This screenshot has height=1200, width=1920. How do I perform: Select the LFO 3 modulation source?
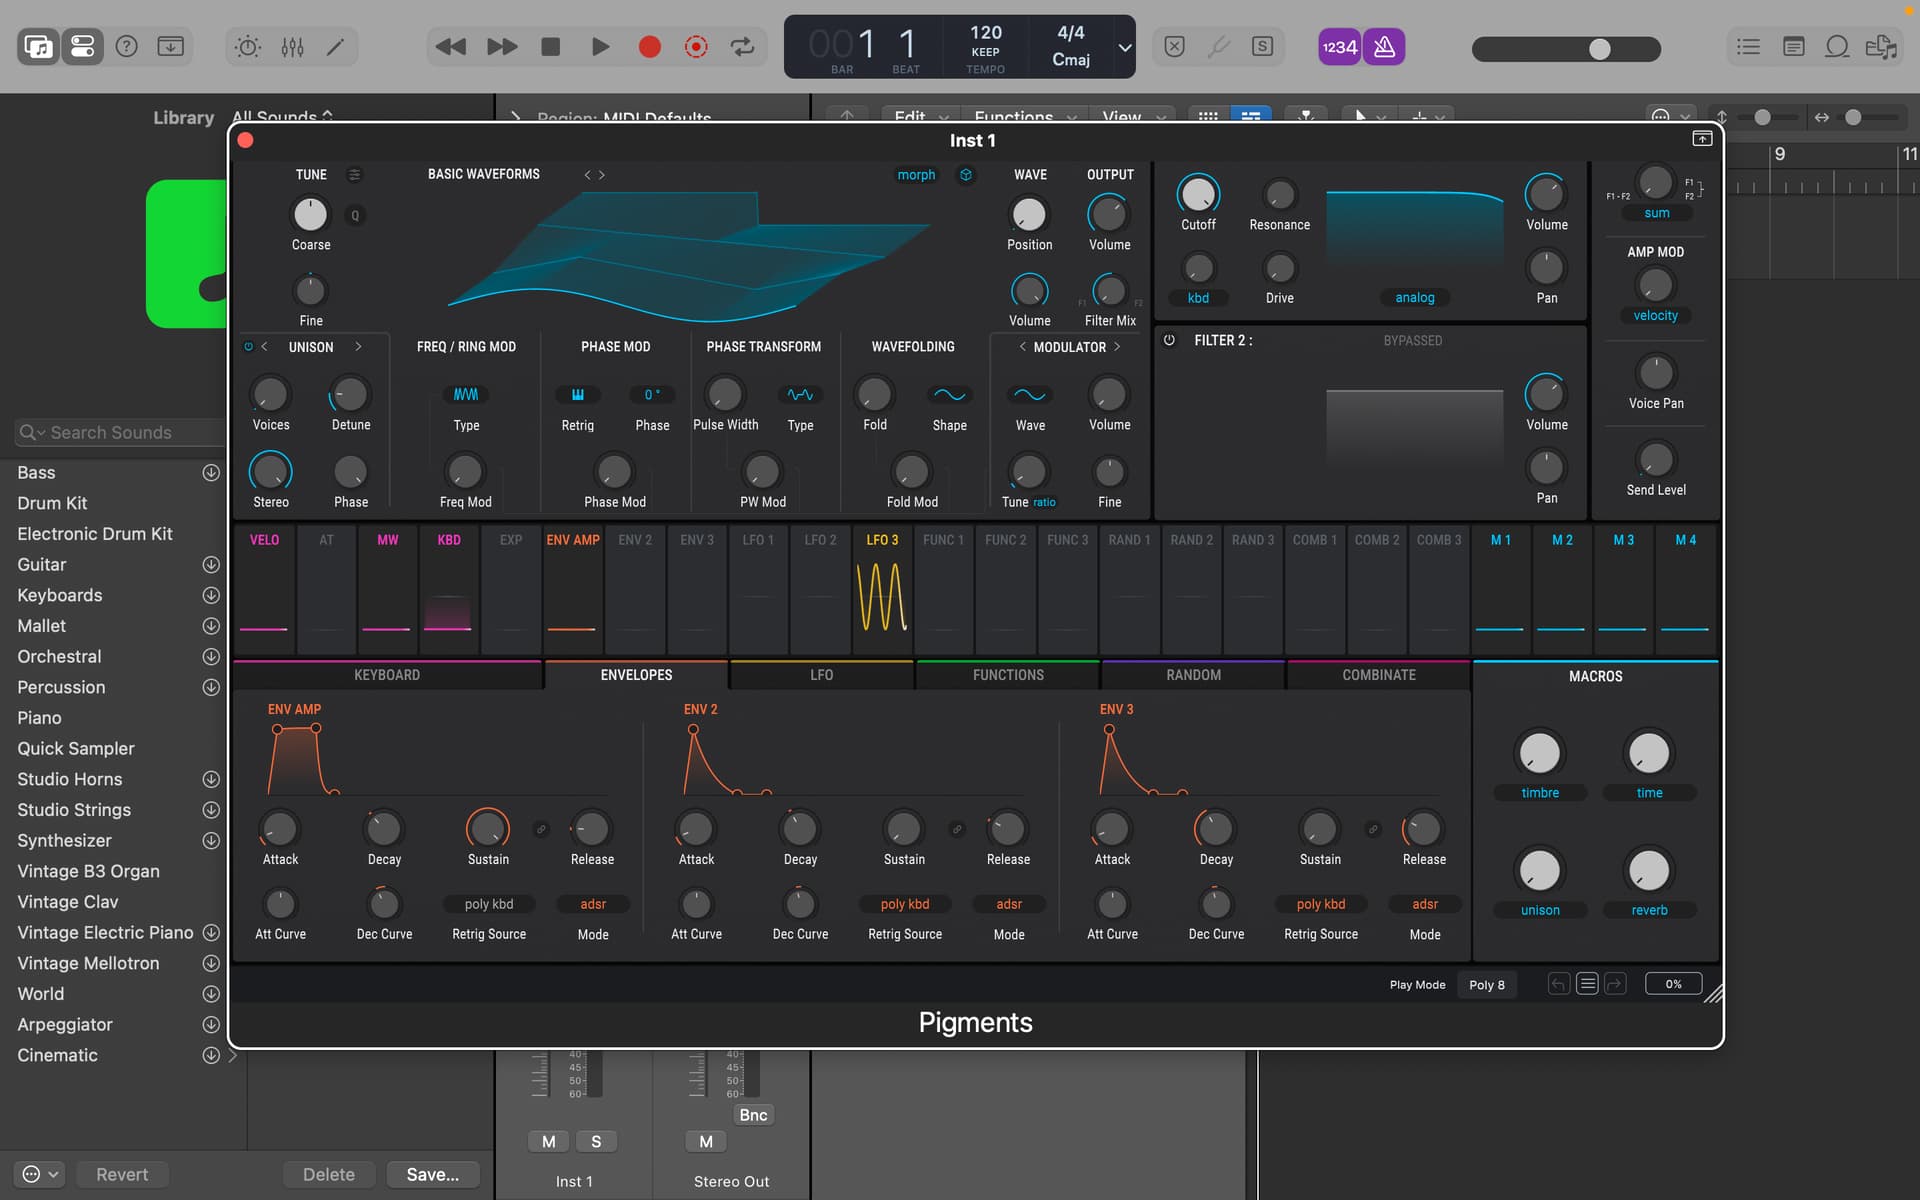pos(882,589)
